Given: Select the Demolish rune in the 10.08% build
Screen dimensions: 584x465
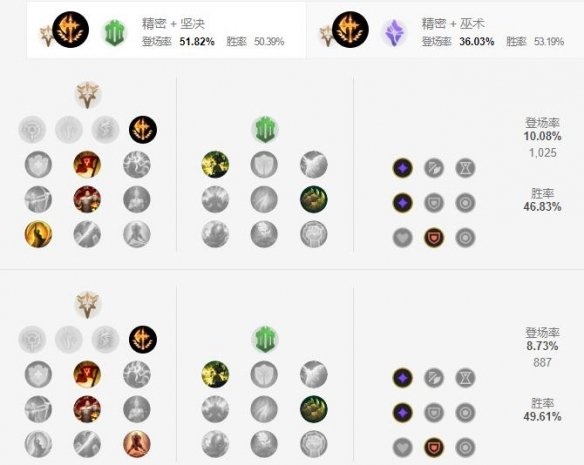Looking at the screenshot, I should point(215,164).
